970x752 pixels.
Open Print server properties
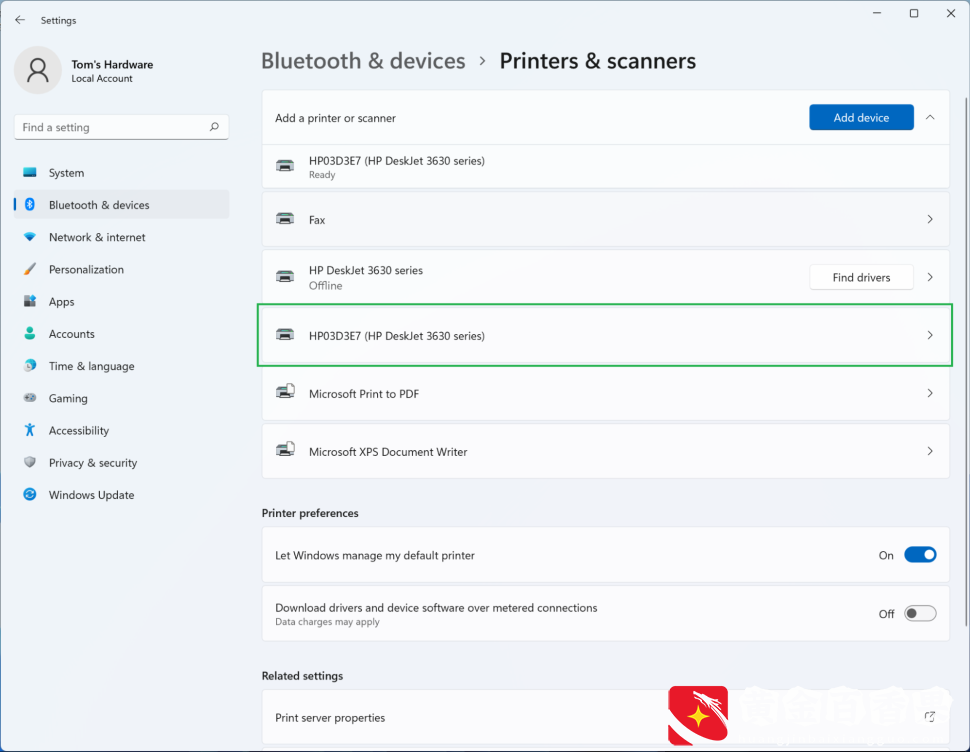[x=605, y=717]
